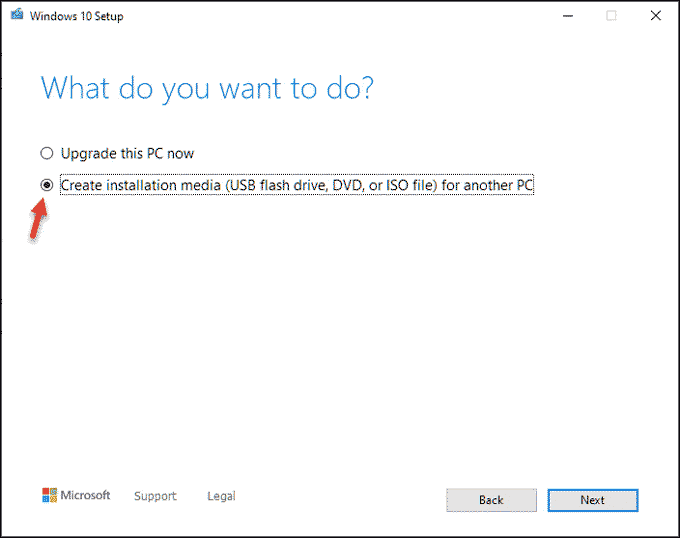This screenshot has height=538, width=680.
Task: Click the Microsoft wordmark text
Action: click(85, 495)
